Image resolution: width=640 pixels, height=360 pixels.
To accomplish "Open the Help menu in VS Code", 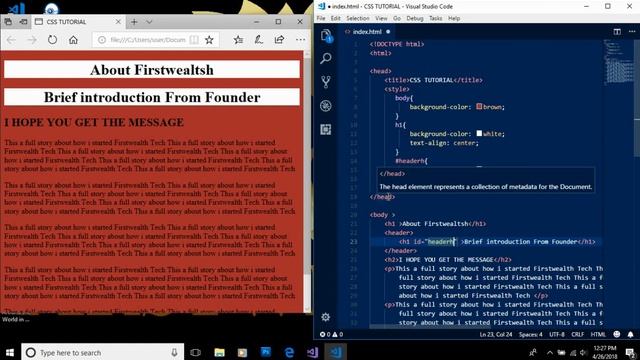I will [454, 18].
